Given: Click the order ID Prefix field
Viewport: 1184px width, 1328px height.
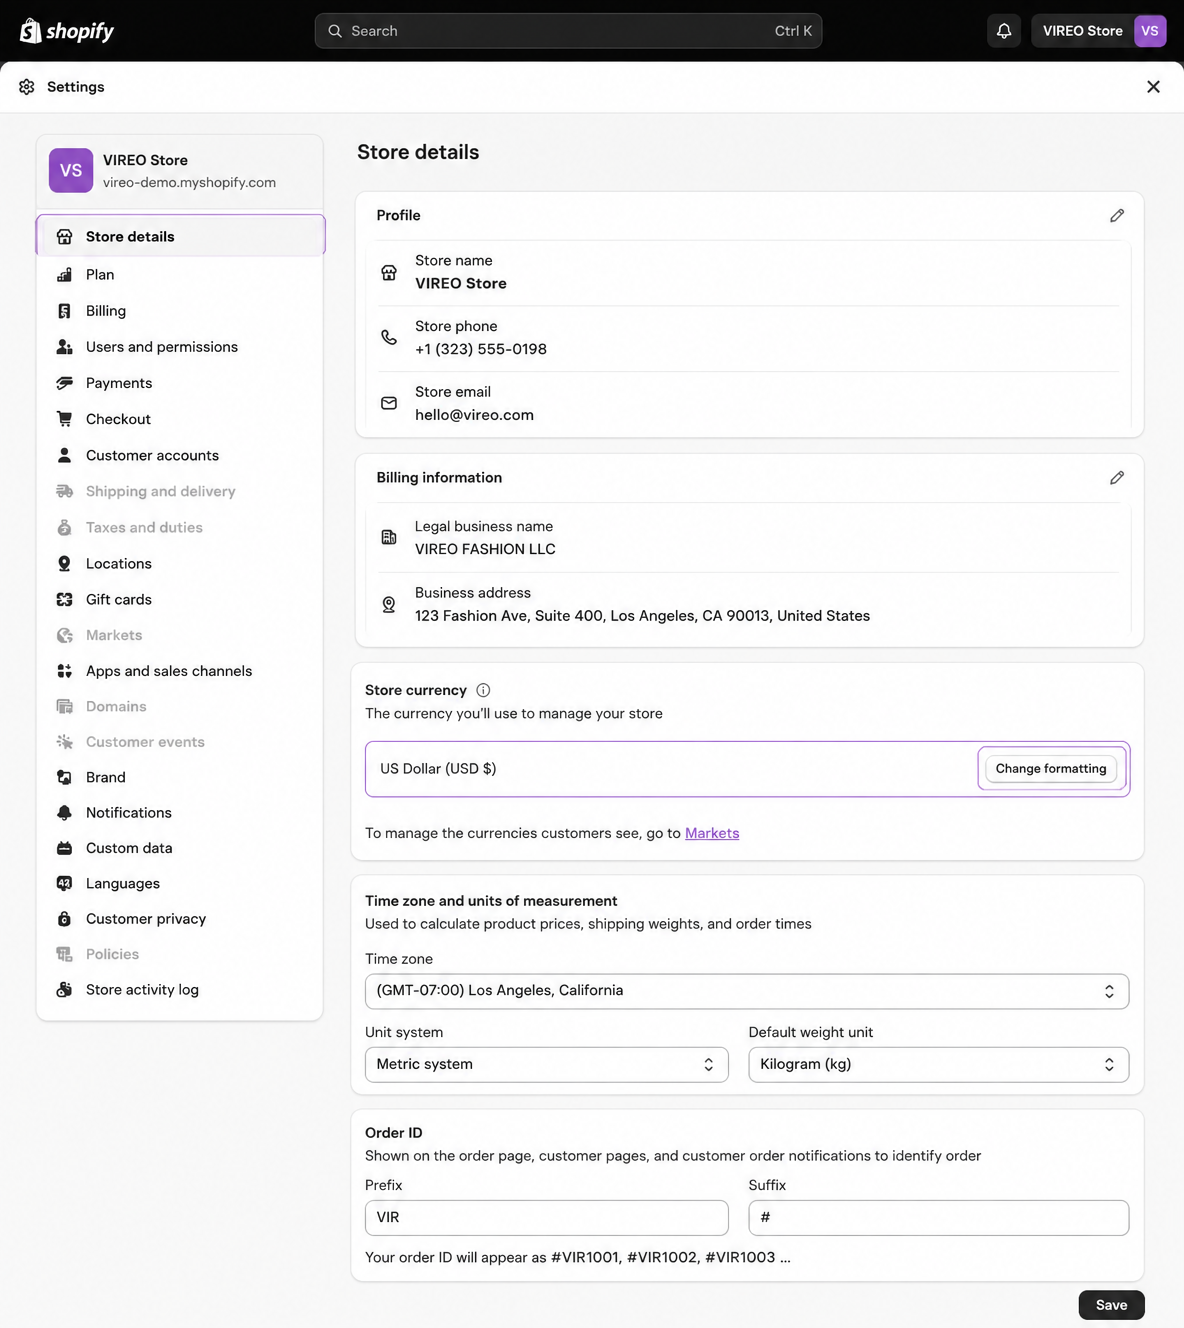Looking at the screenshot, I should click(546, 1218).
